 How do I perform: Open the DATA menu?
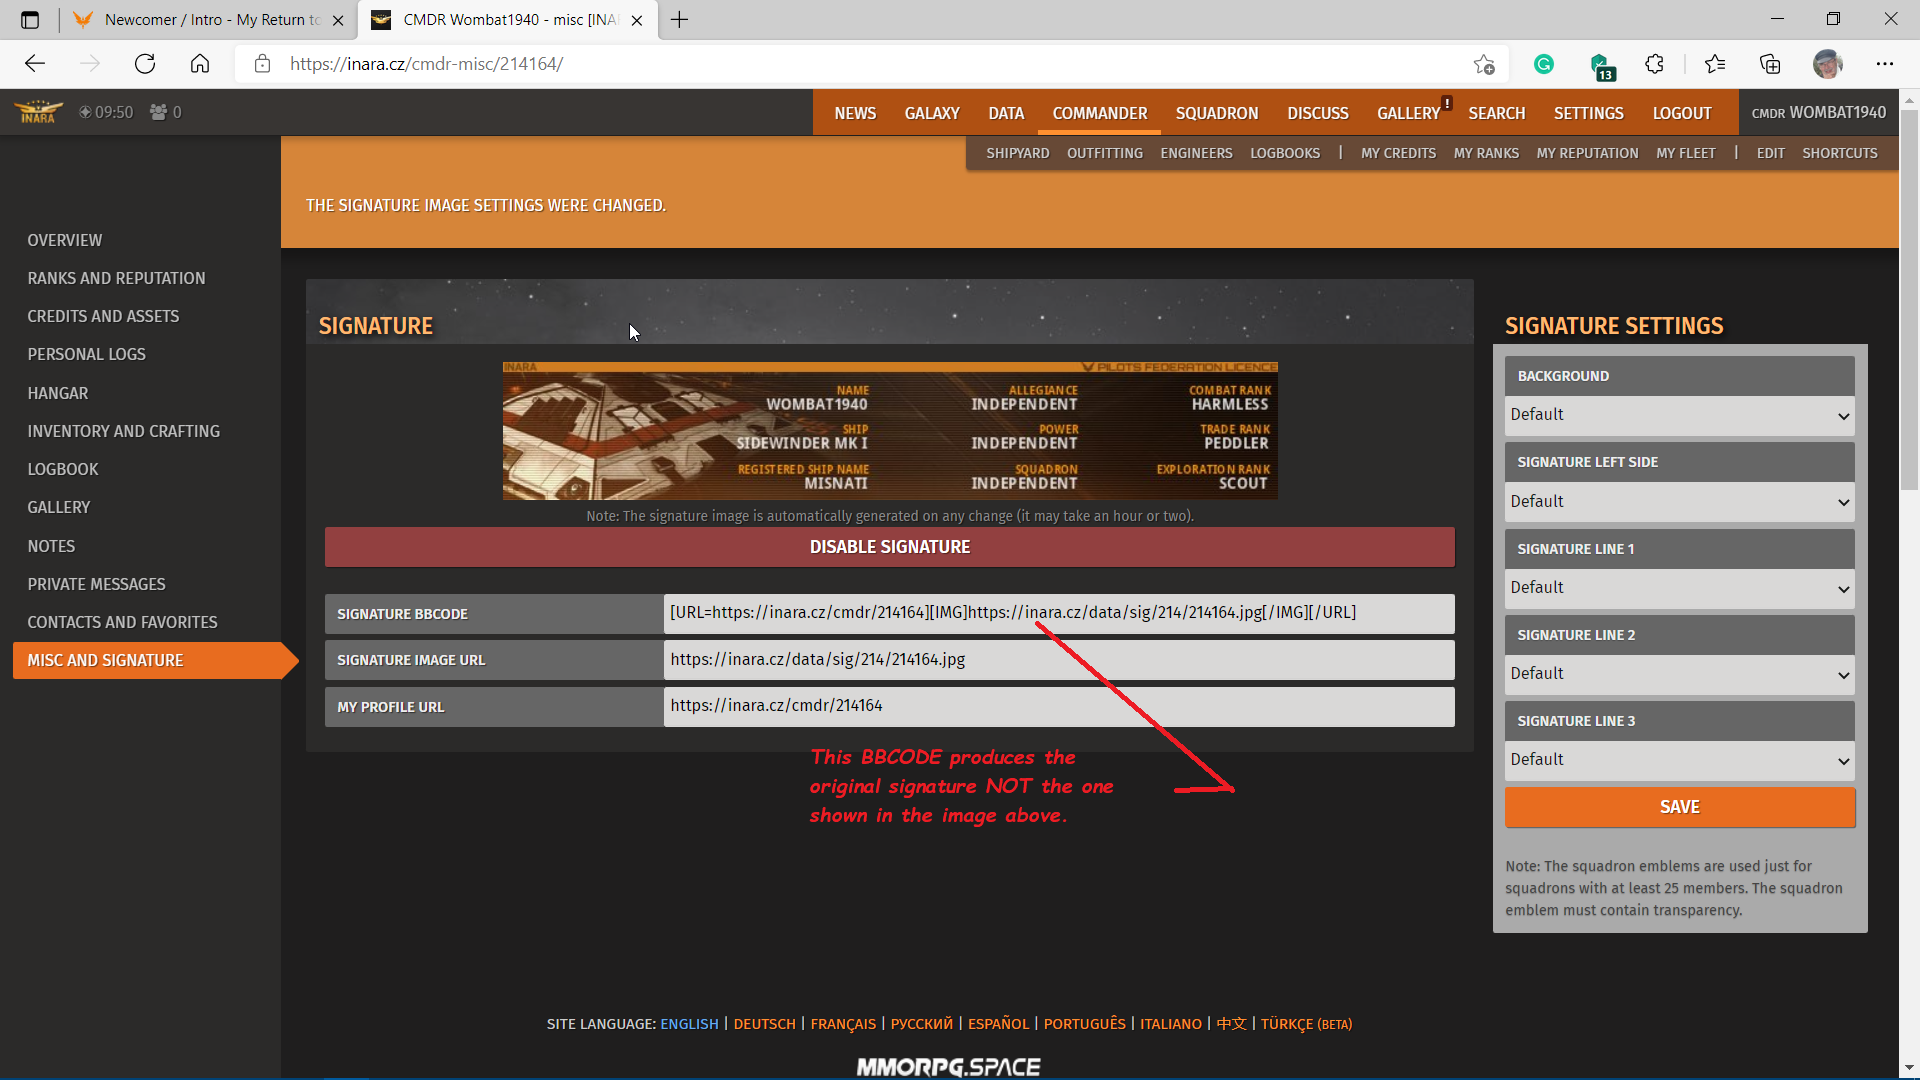1006,113
